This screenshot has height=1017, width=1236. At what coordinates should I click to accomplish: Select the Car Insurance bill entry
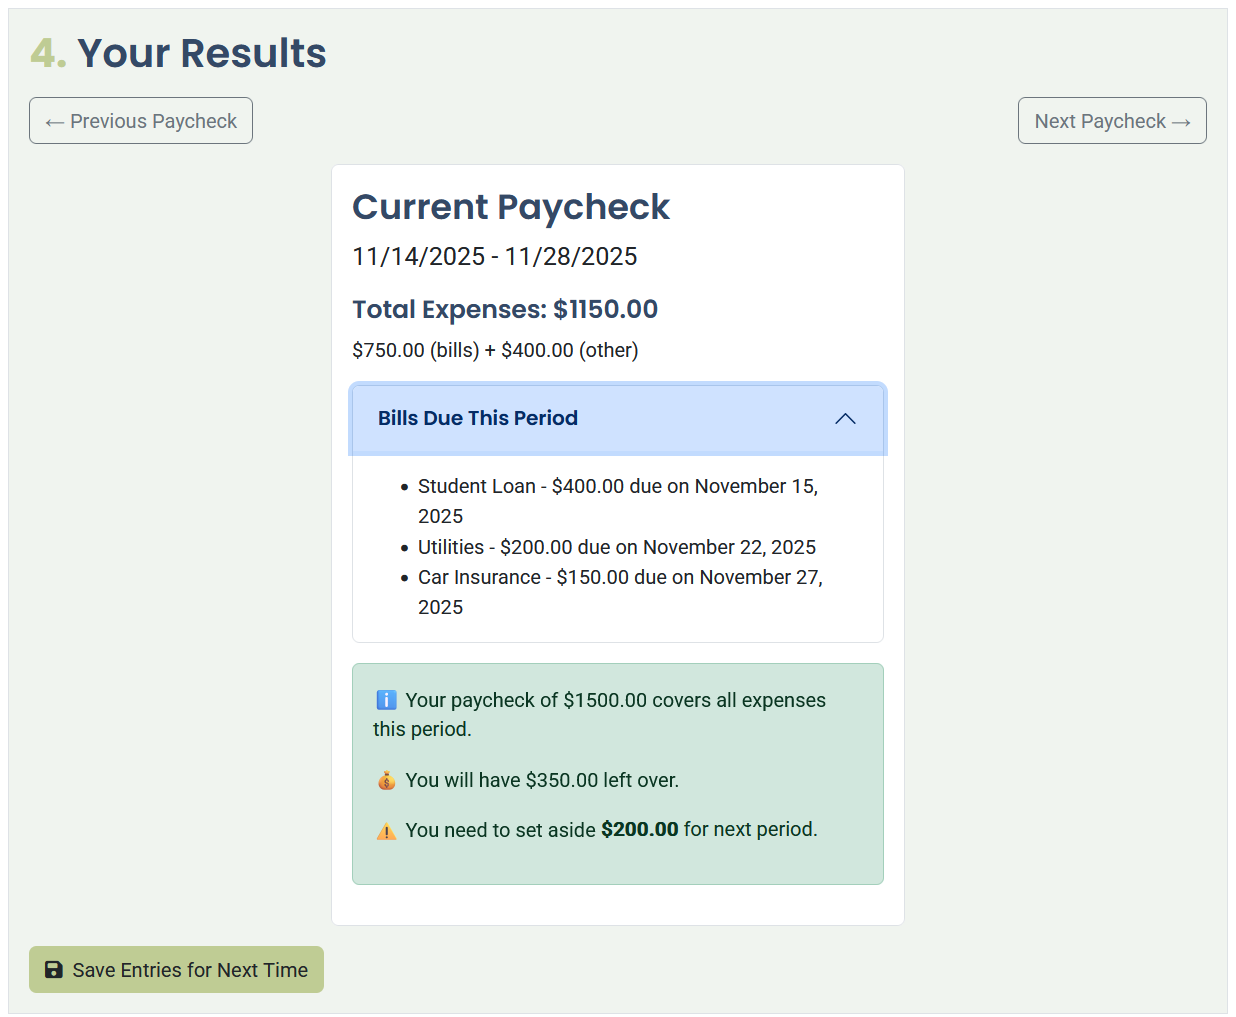click(x=620, y=591)
